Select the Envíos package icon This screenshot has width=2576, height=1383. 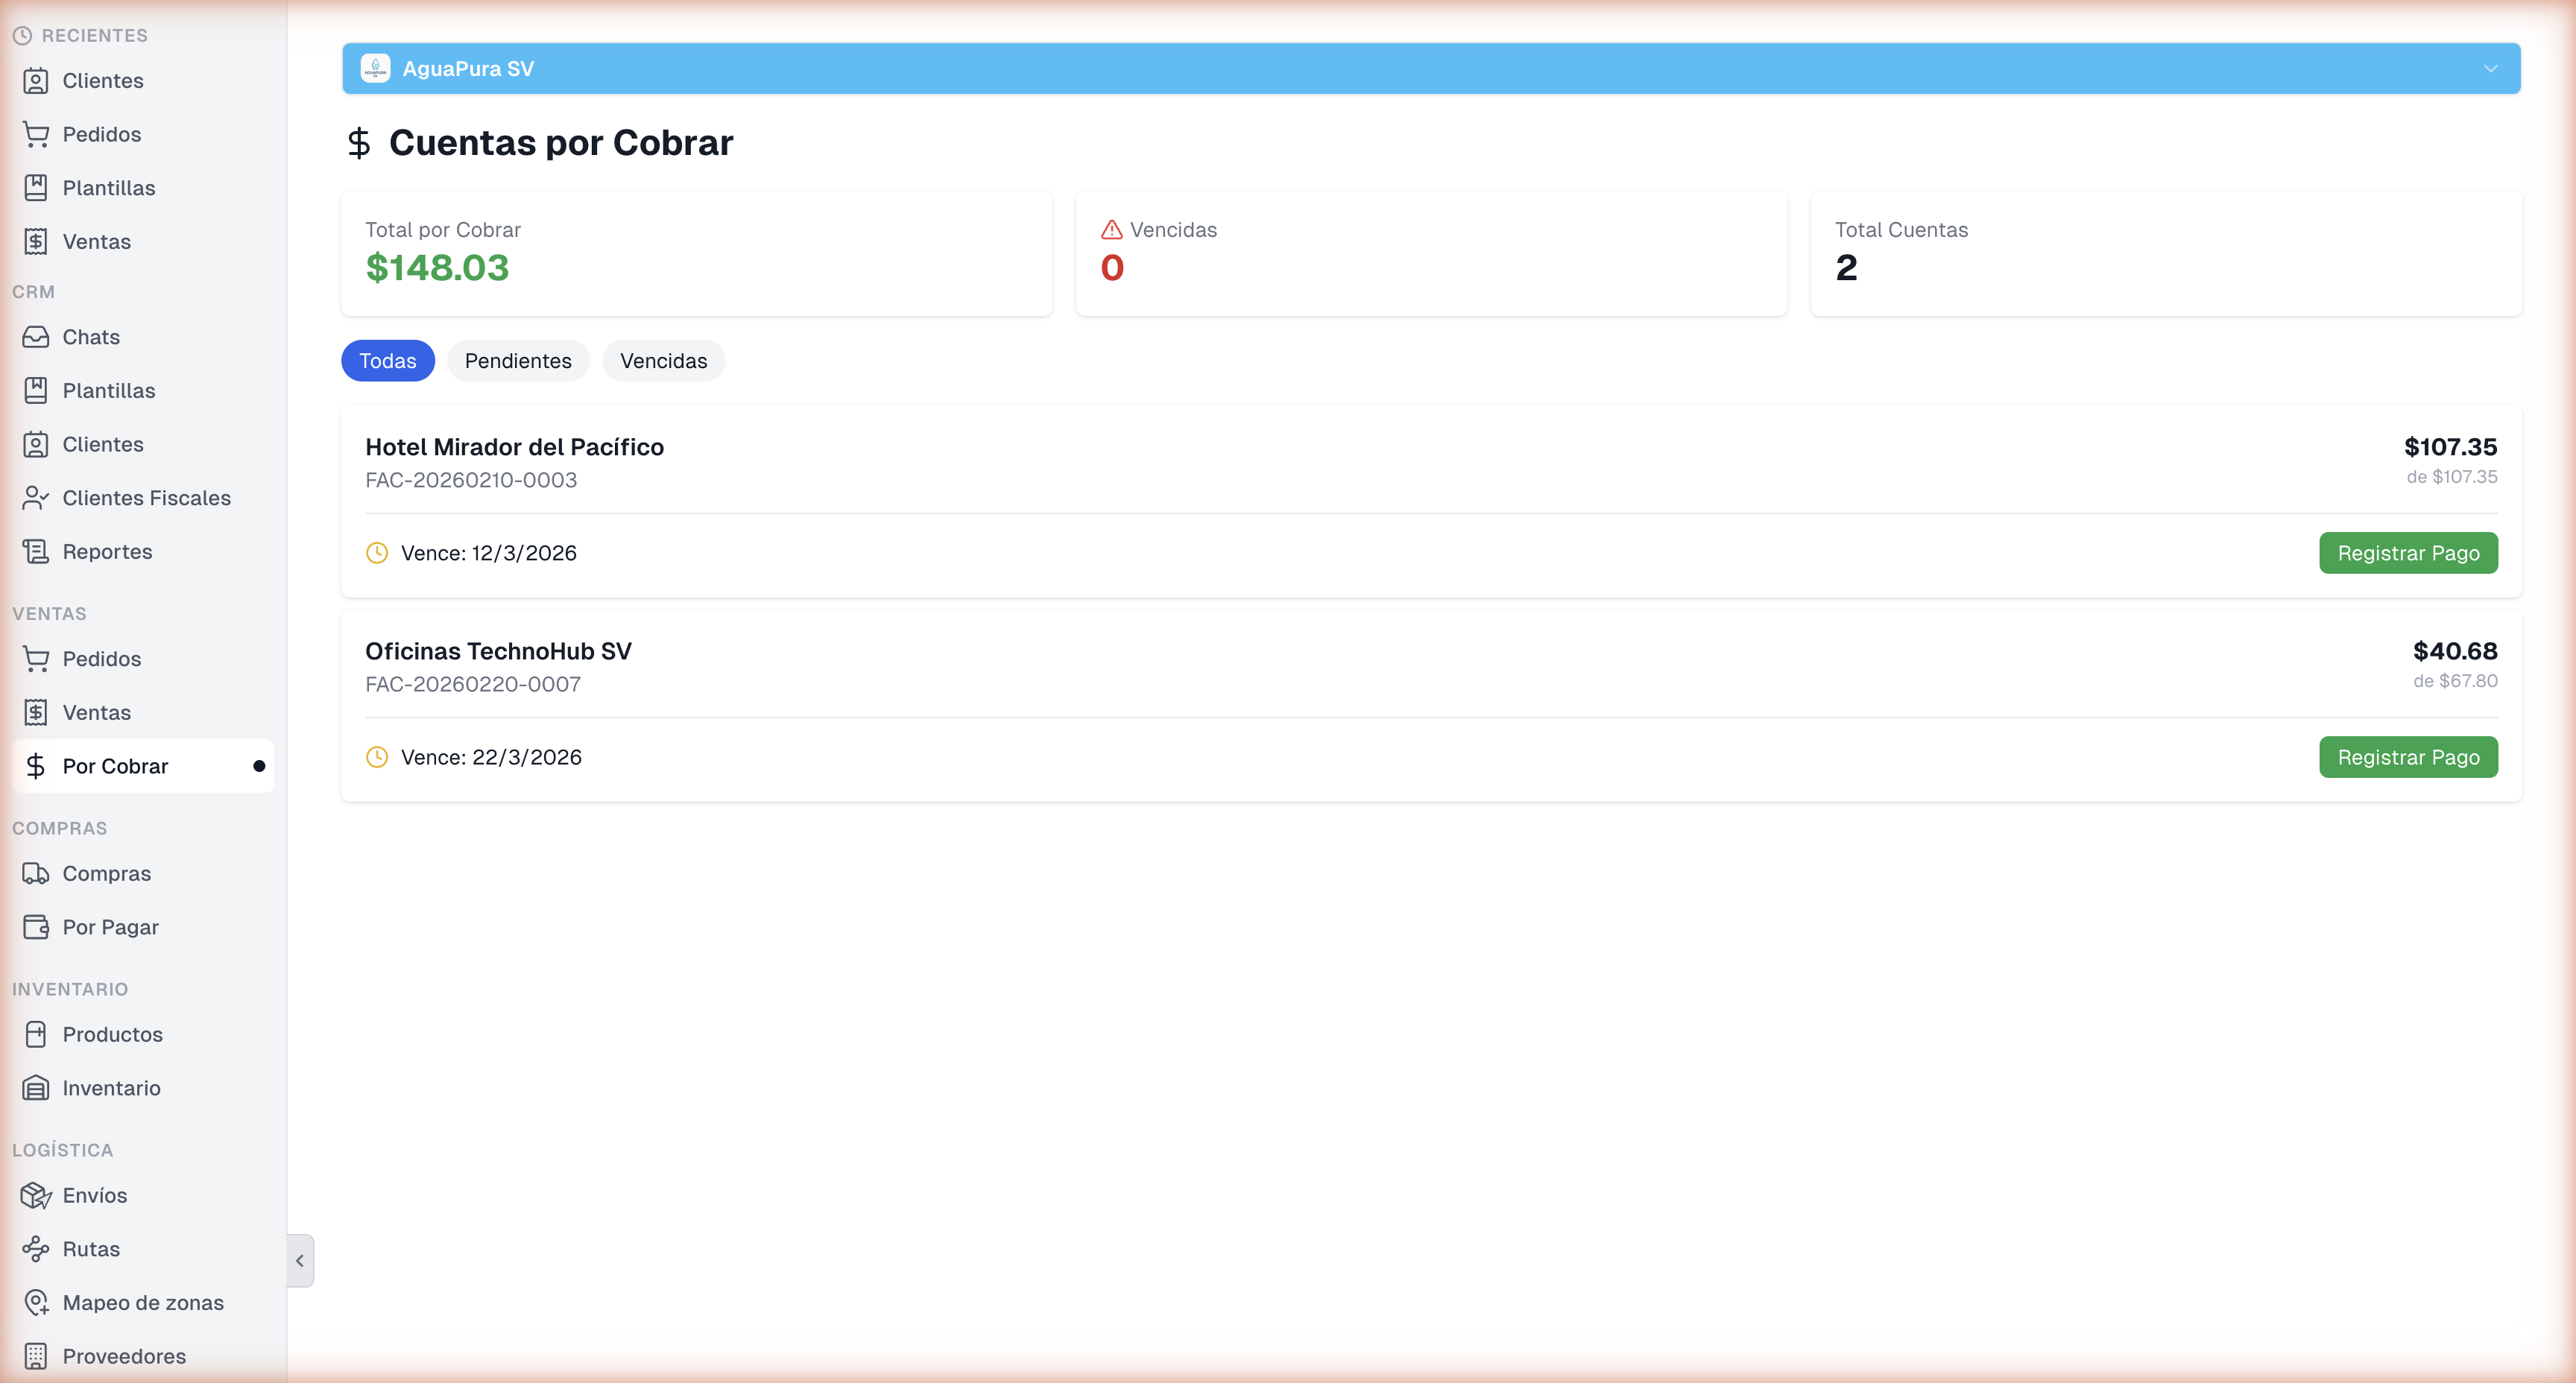point(36,1195)
